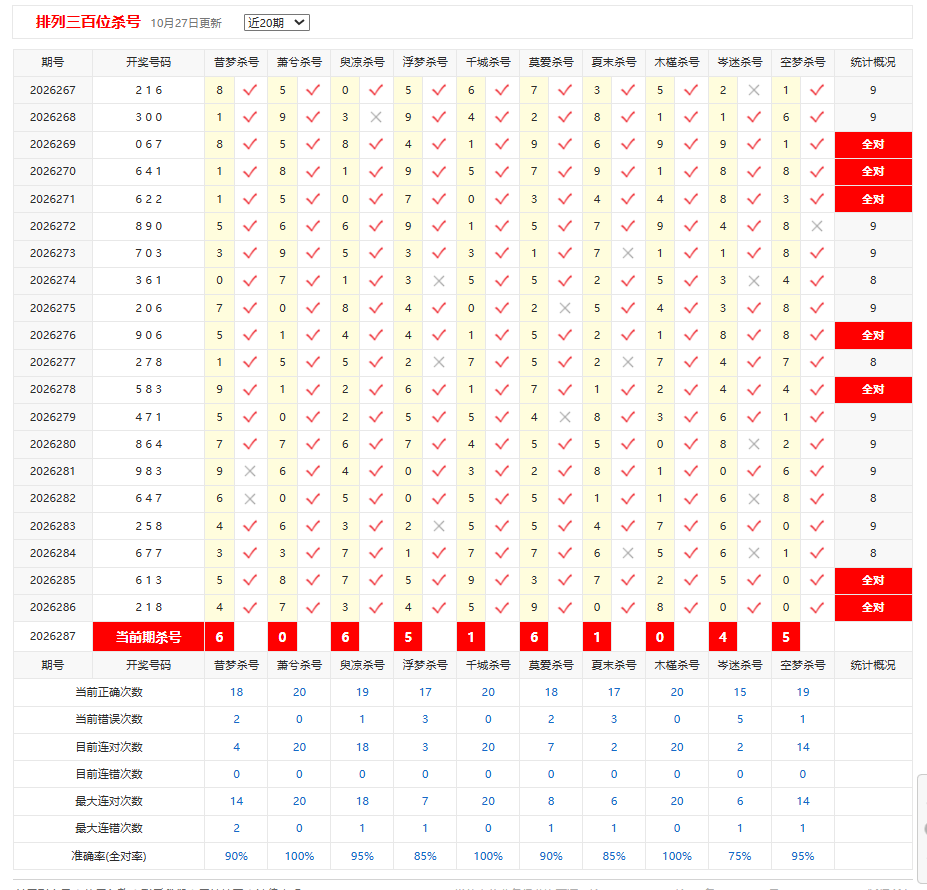Click the value 15 in the 当前正确次数 row
Image resolution: width=927 pixels, height=890 pixels.
point(740,692)
